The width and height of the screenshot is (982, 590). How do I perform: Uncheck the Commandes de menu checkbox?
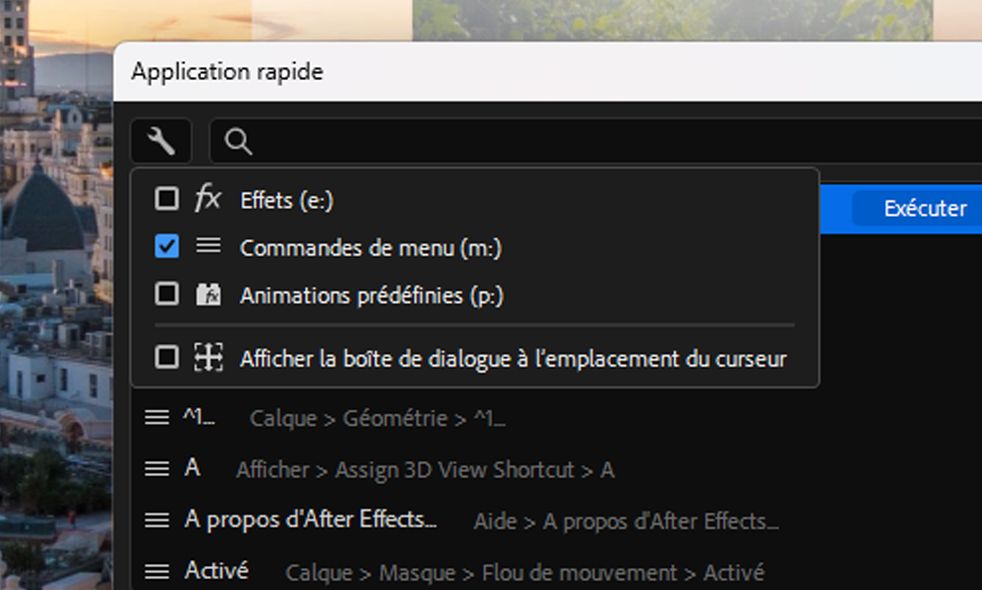pyautogui.click(x=167, y=246)
